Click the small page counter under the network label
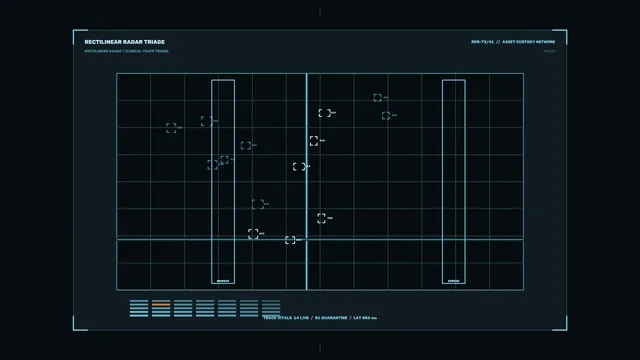Screen dimensions: 640x360 pos(550,51)
